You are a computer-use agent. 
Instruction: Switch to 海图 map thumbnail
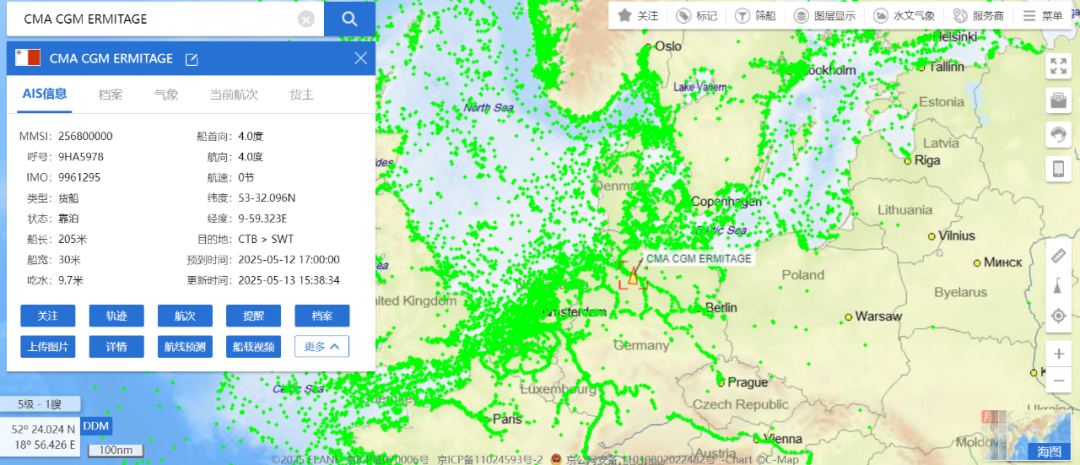(x=1050, y=451)
